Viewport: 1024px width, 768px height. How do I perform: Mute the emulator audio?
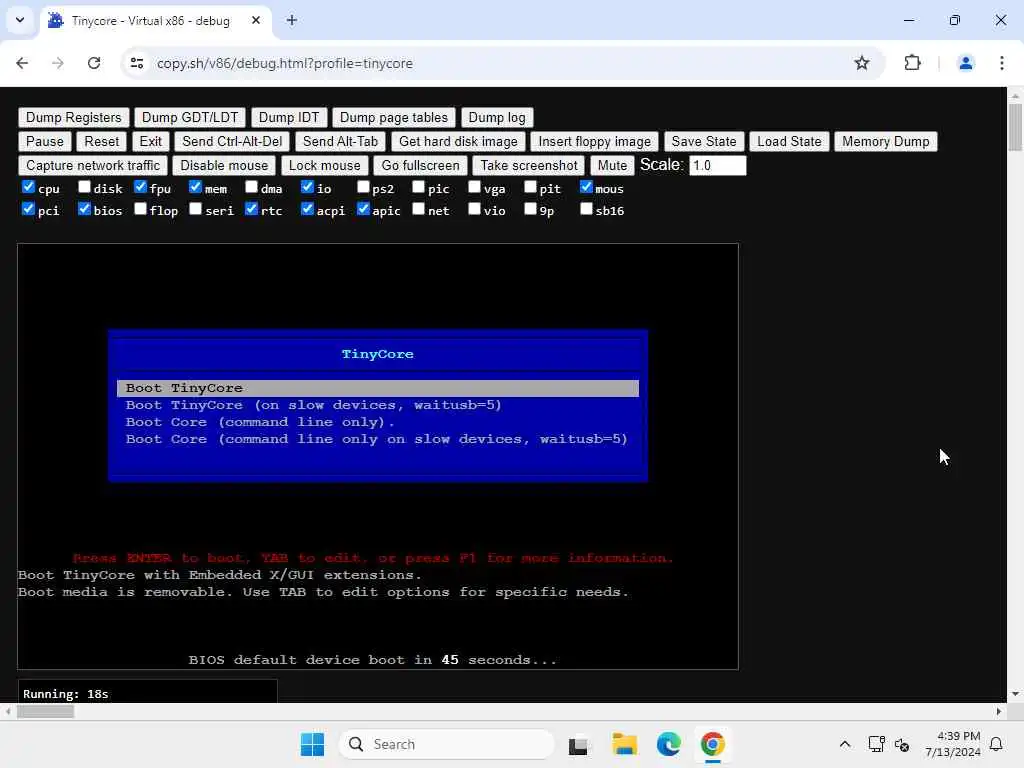coord(612,166)
